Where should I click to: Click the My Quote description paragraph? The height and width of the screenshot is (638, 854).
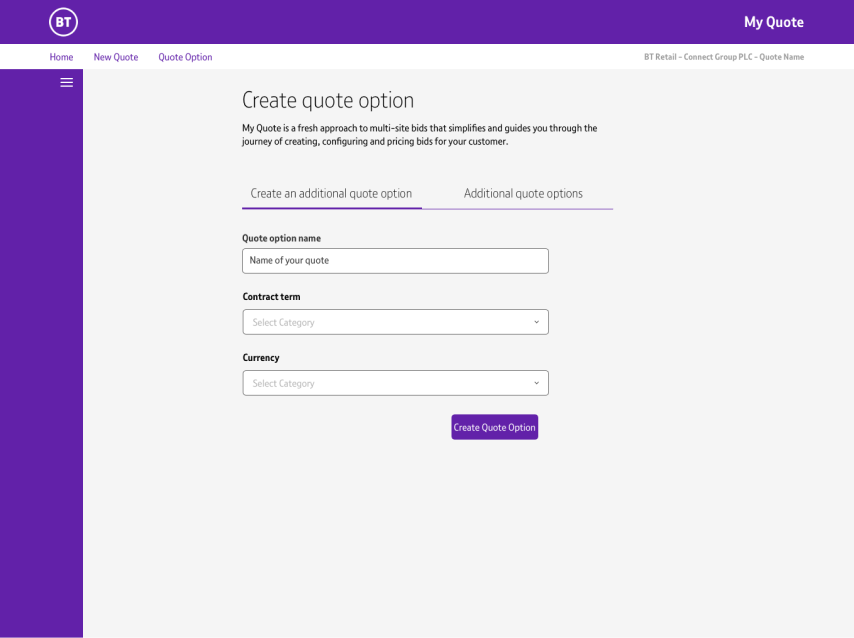[x=419, y=135]
